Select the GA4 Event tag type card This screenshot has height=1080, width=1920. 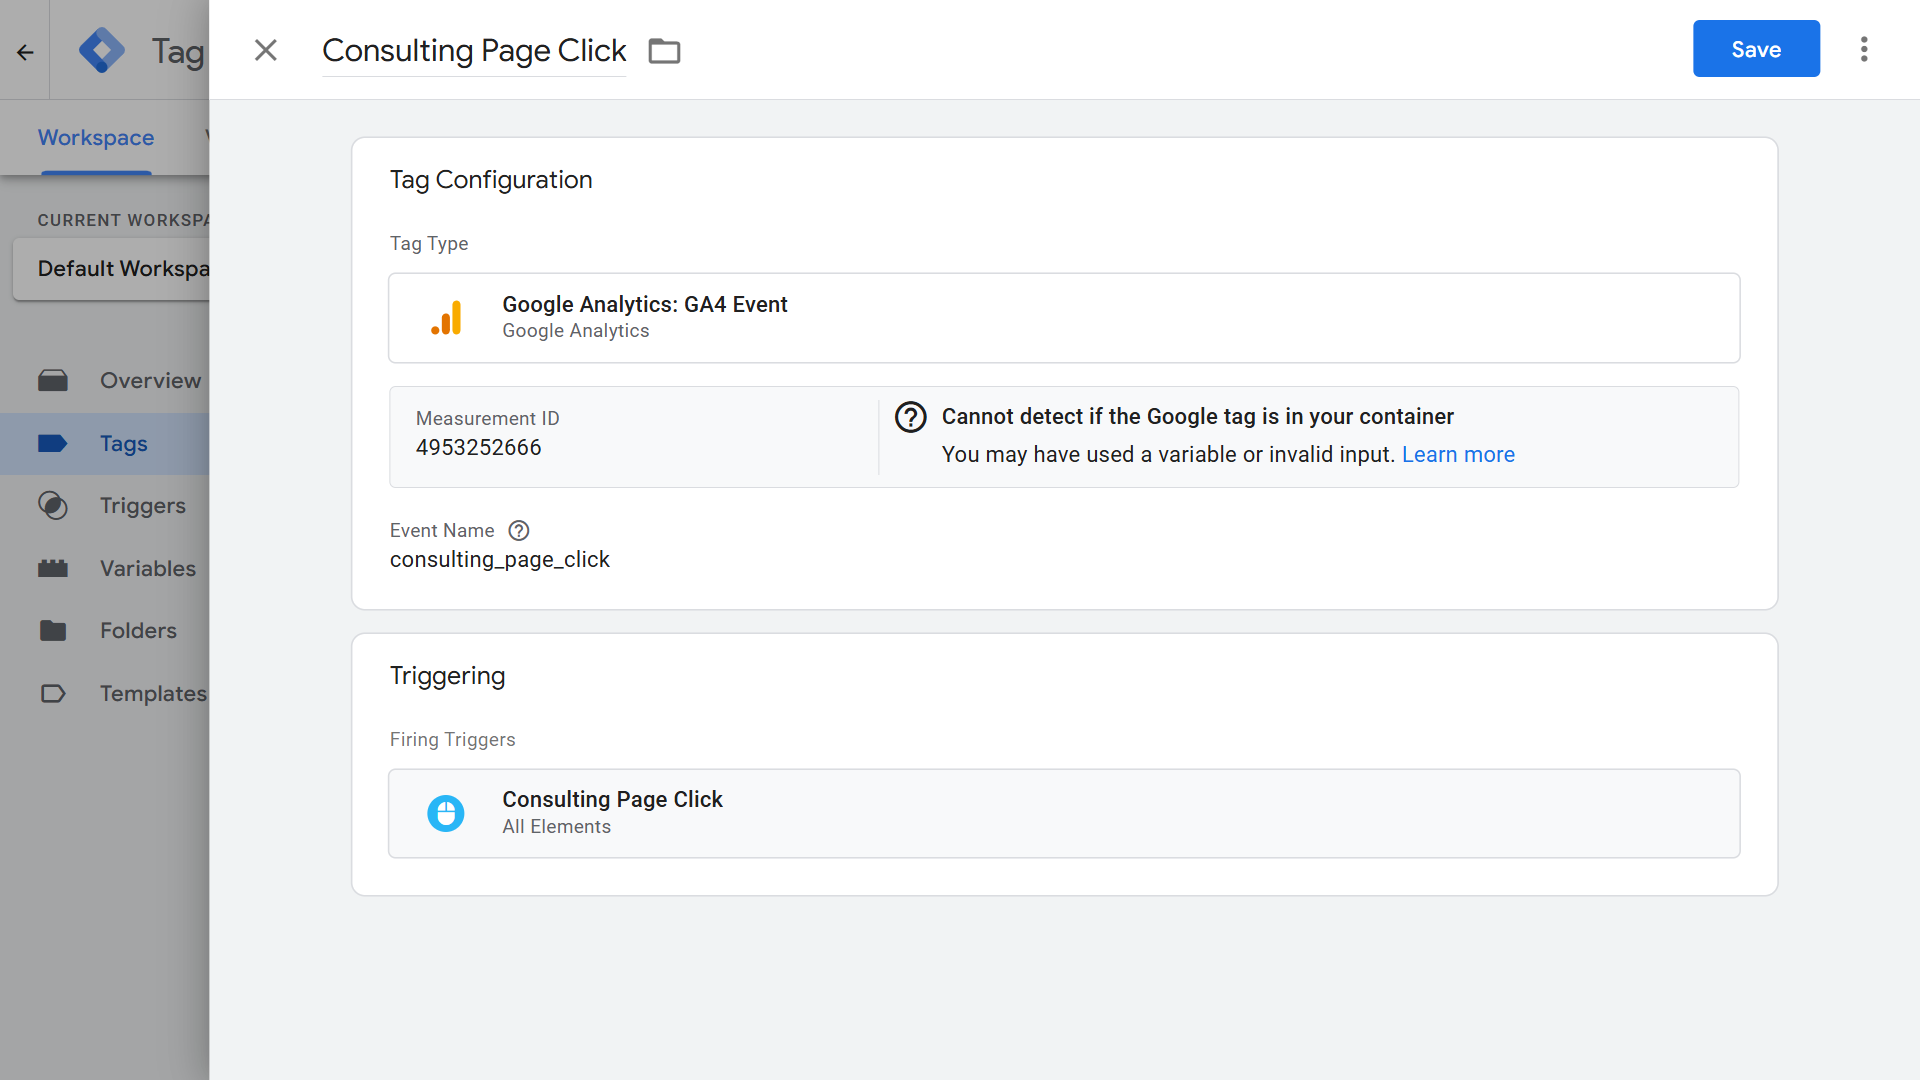1064,318
